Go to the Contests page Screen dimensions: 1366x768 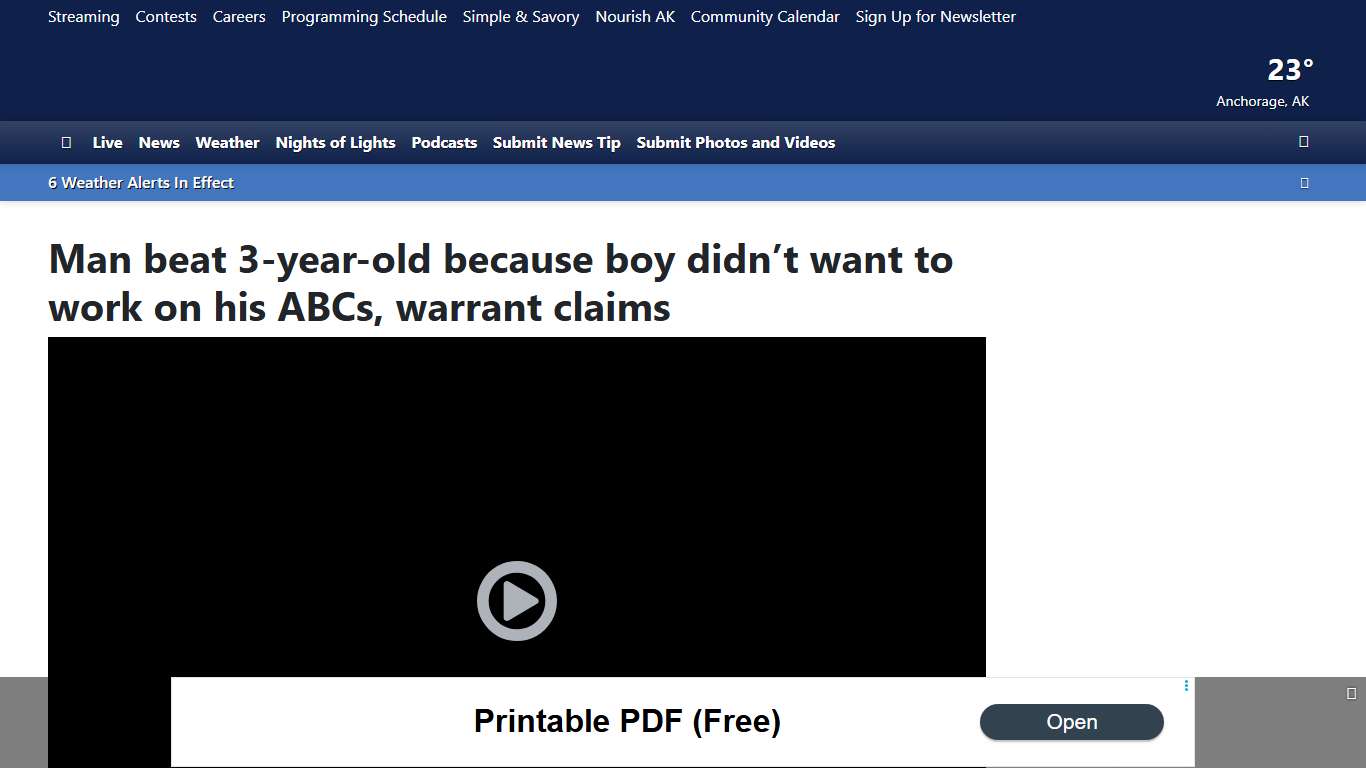tap(166, 17)
